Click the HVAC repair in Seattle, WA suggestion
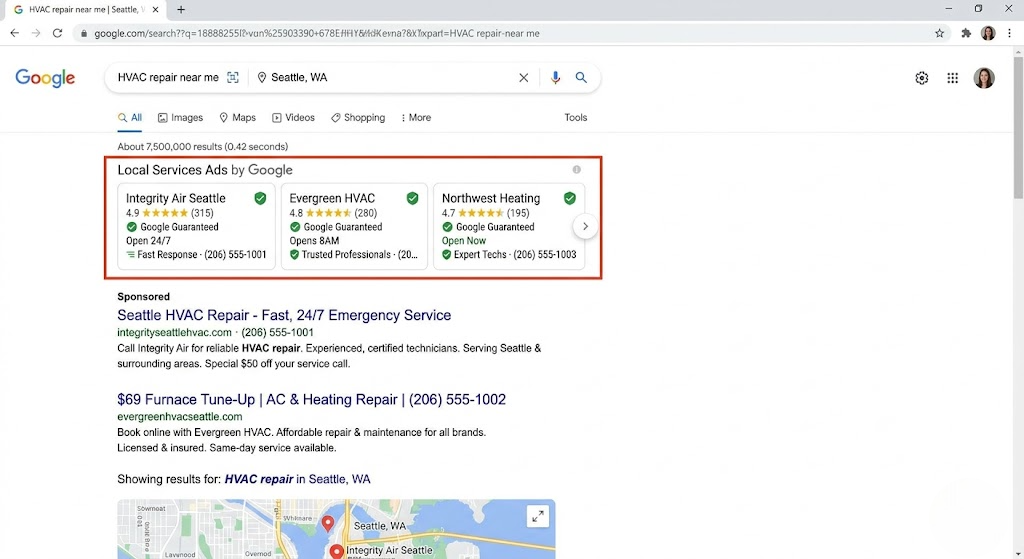Screen dimensions: 1024x559 (297, 479)
